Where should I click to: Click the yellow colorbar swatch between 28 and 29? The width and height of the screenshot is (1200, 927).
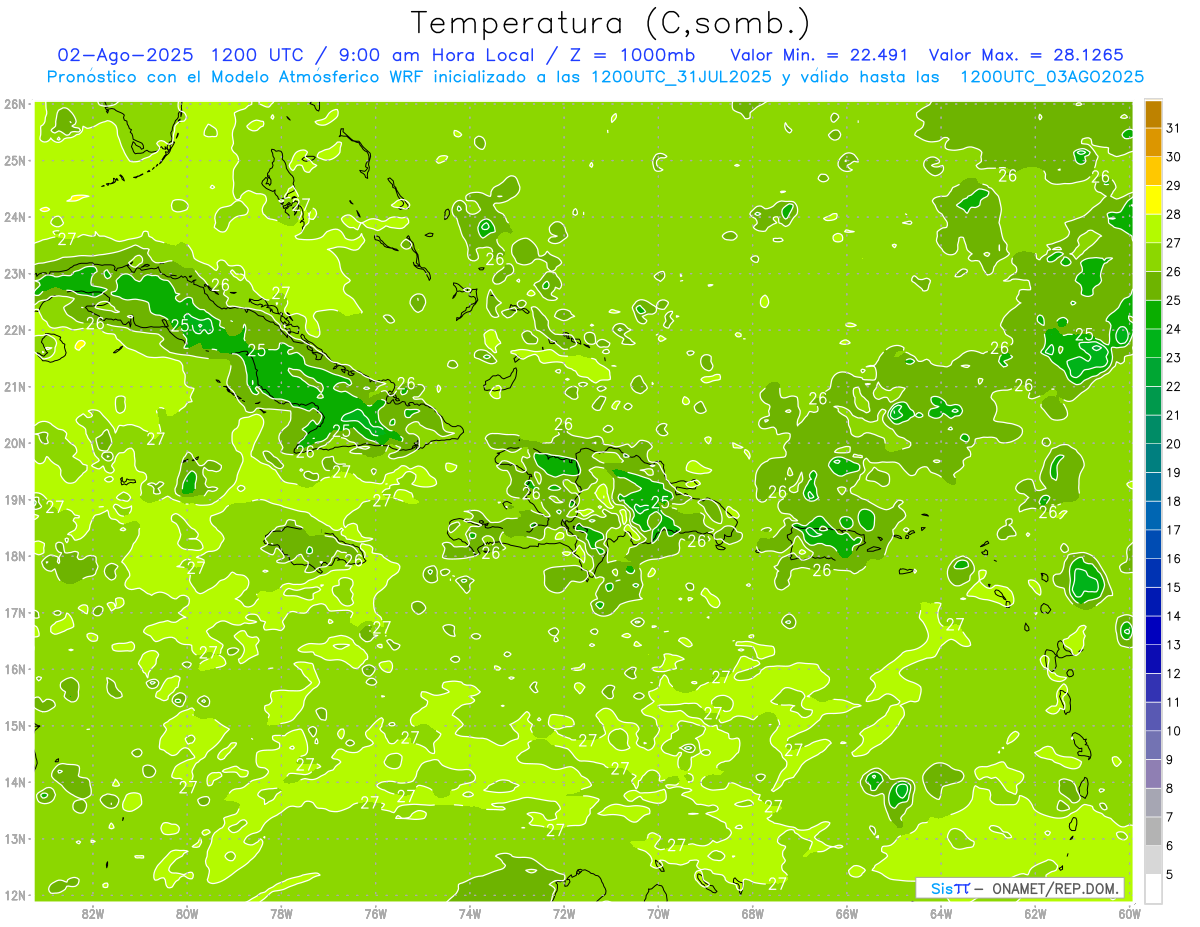coord(1153,200)
